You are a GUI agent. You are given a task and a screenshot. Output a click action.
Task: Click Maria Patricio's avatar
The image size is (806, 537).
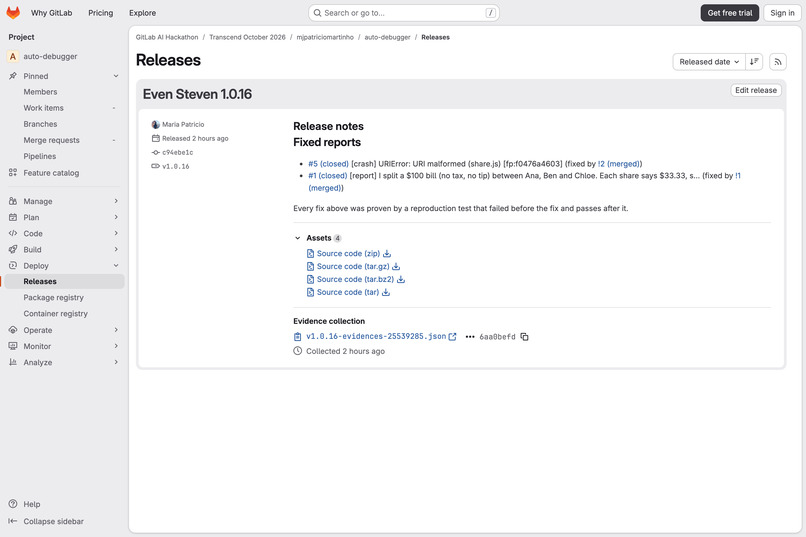click(x=156, y=124)
